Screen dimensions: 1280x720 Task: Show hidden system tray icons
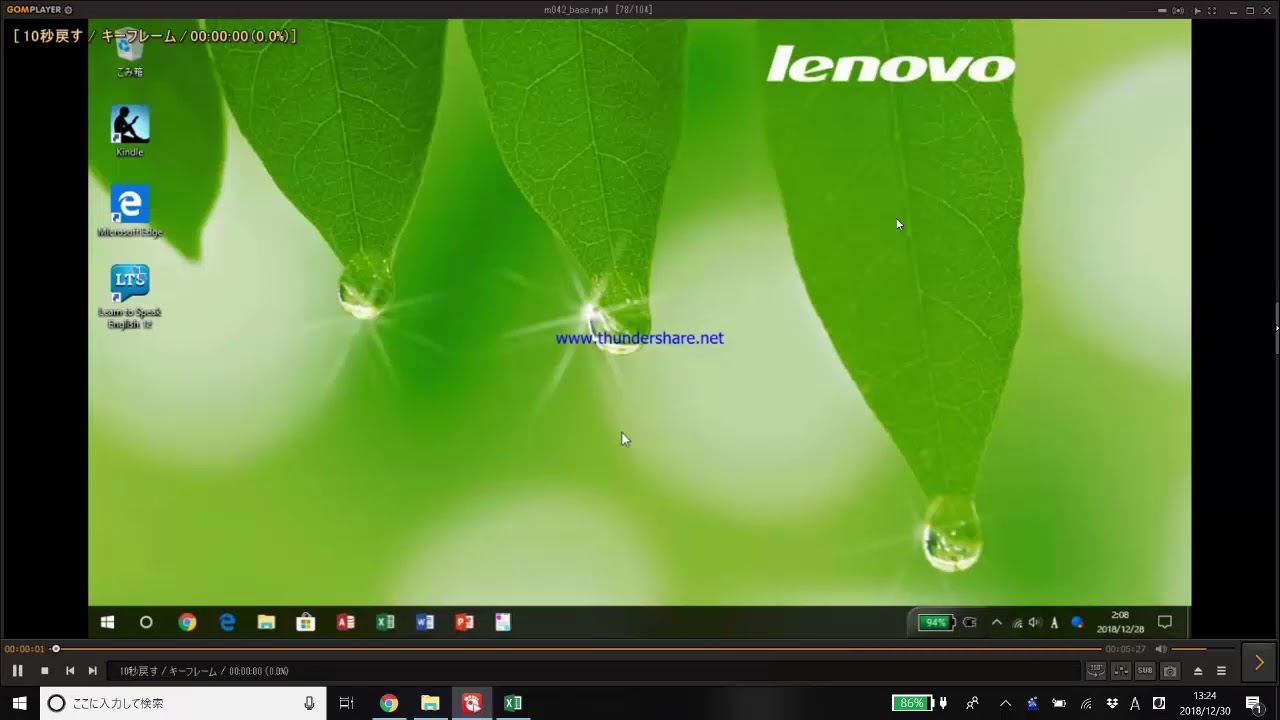(x=1005, y=703)
